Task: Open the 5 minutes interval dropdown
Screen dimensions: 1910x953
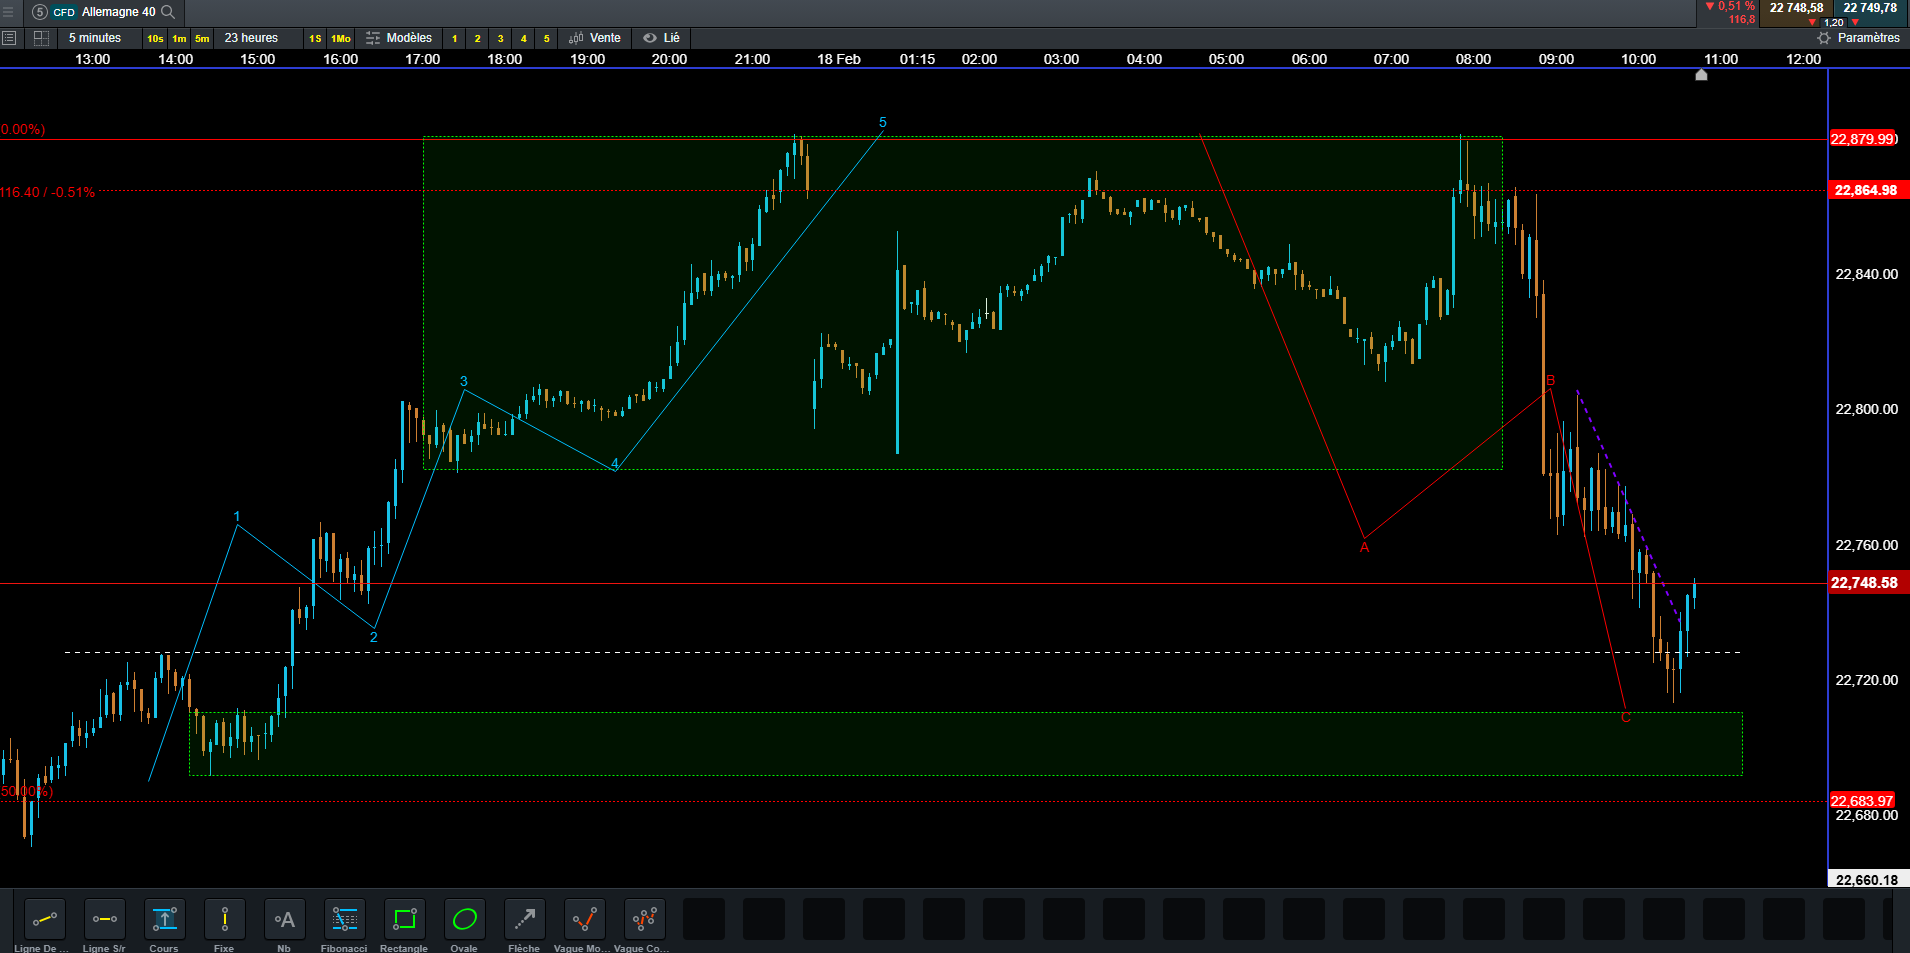Action: [x=95, y=38]
